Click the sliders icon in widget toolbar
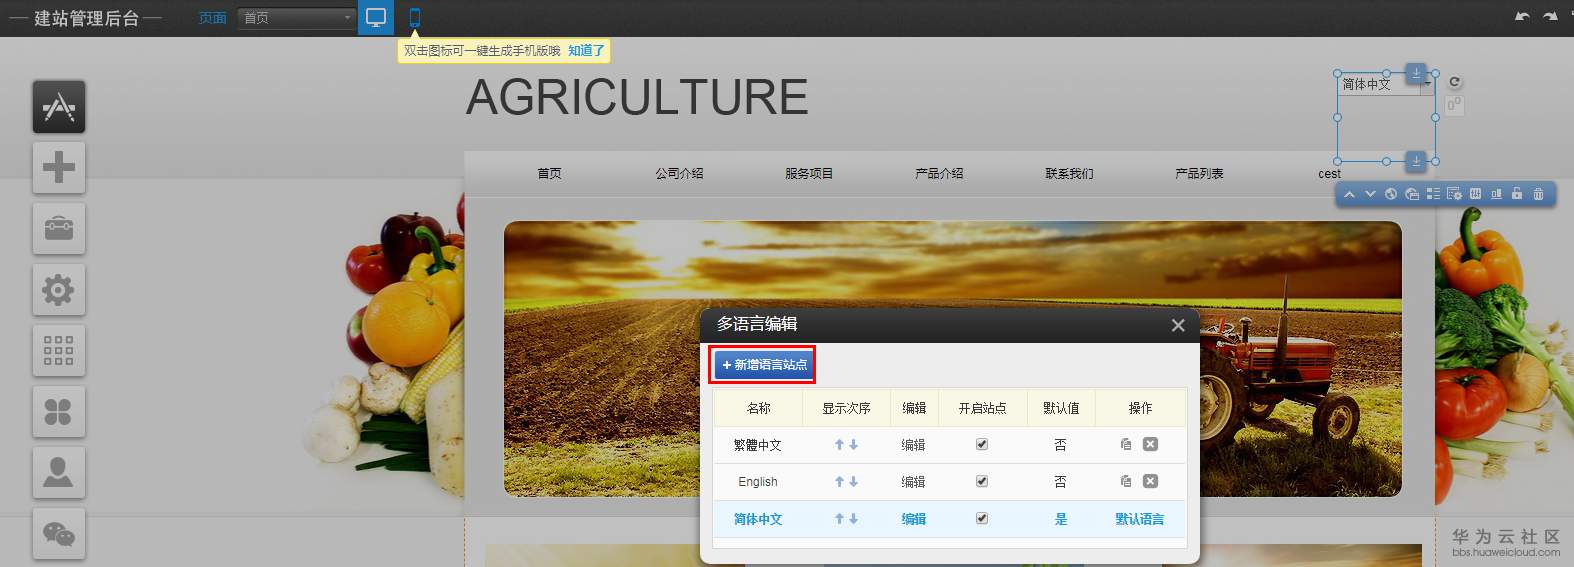1574x567 pixels. point(1475,194)
